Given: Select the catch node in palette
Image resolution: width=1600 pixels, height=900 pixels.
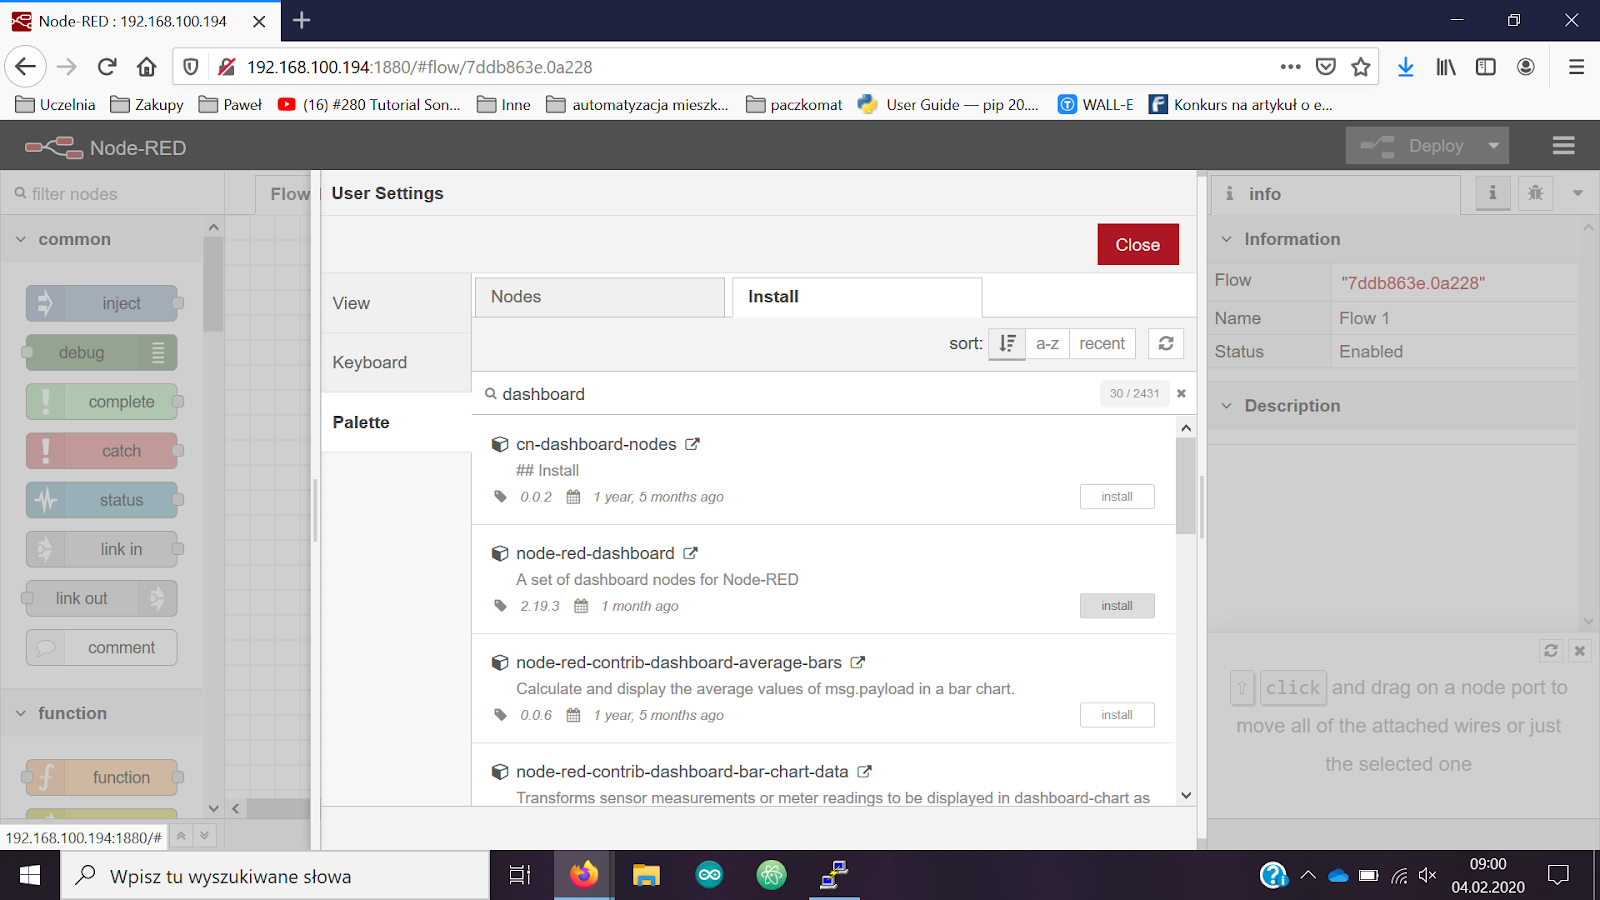Looking at the screenshot, I should (102, 451).
